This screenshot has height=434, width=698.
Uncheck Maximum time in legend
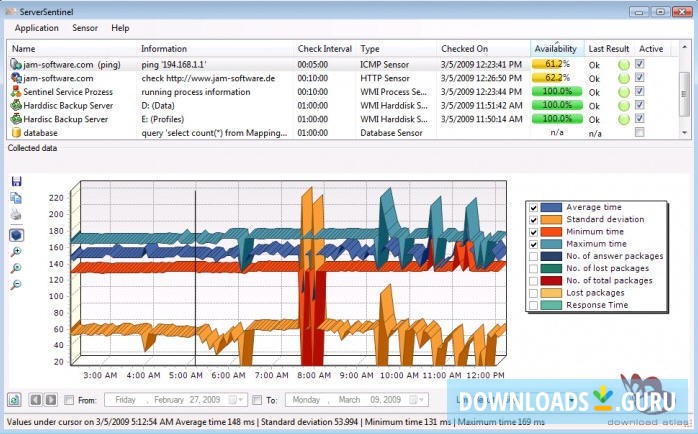(533, 244)
